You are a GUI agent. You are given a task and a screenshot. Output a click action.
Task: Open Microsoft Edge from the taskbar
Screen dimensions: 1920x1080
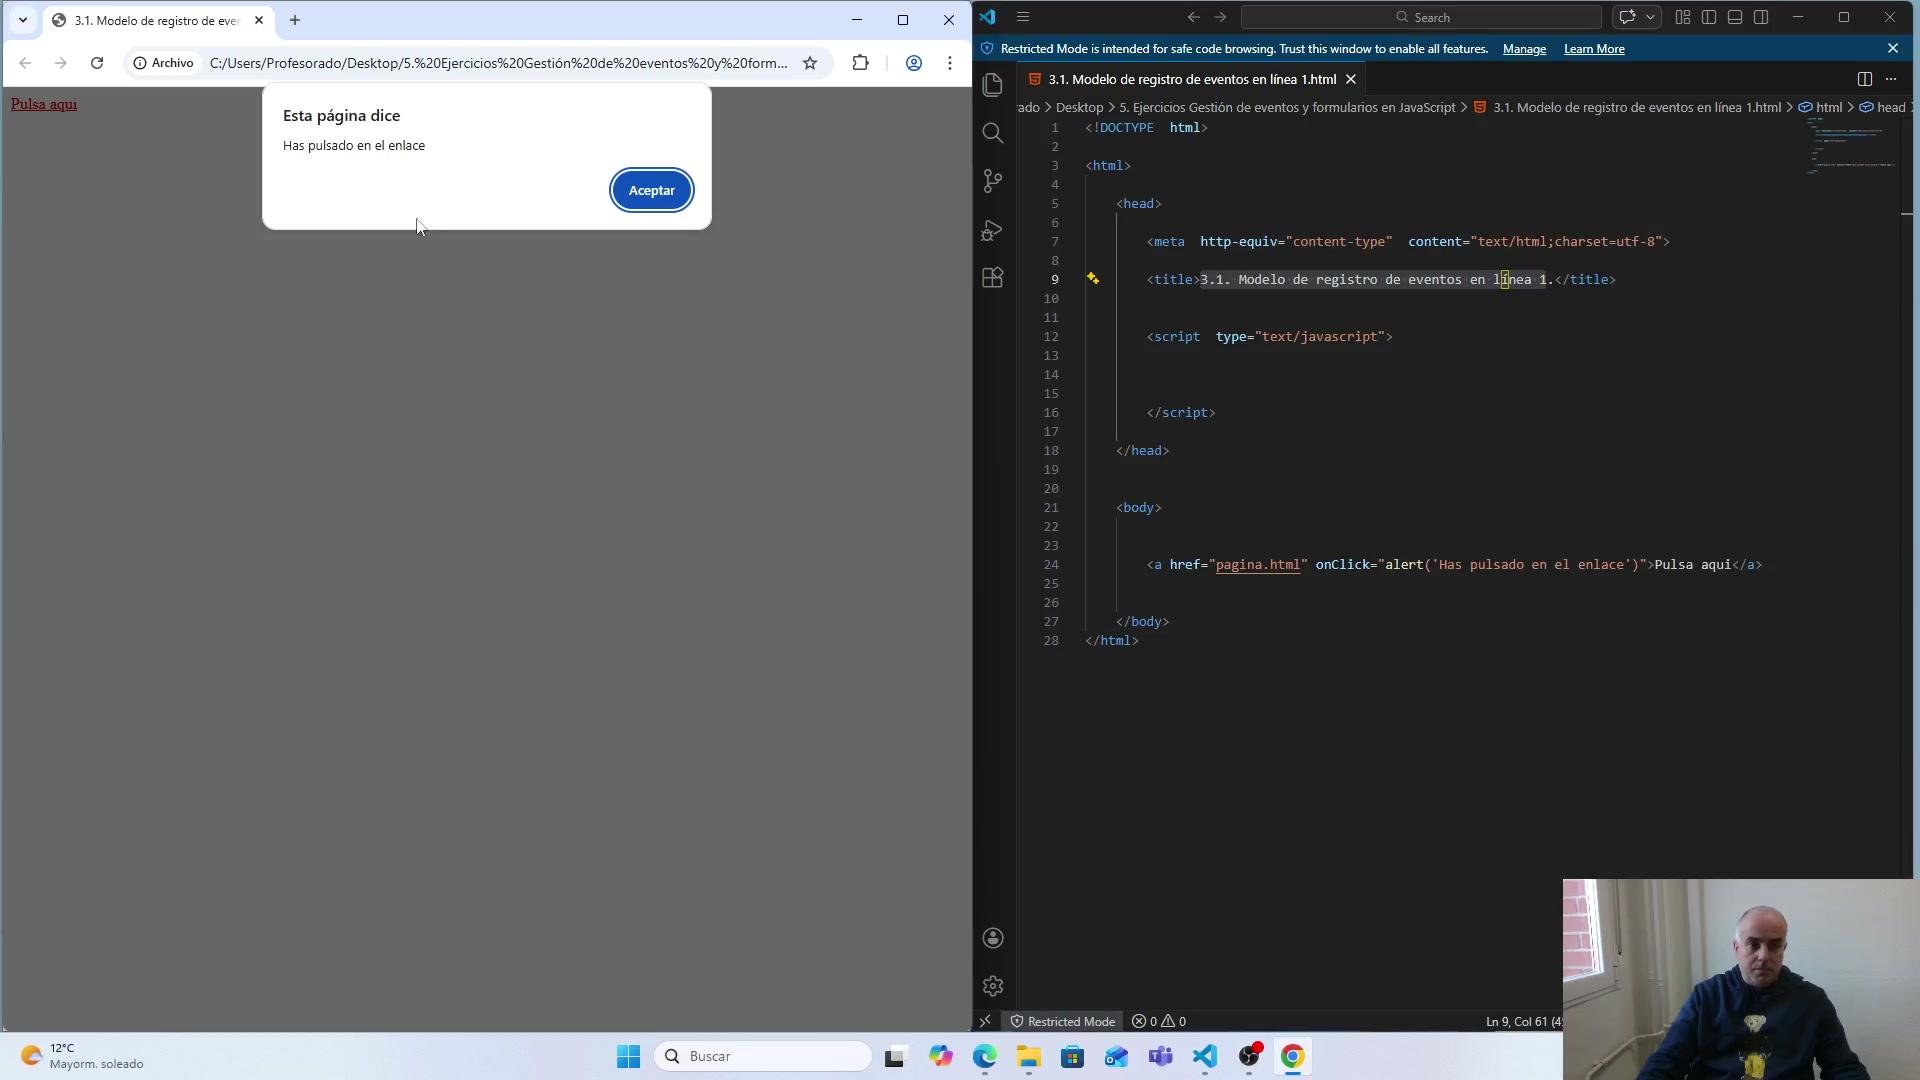click(985, 1056)
